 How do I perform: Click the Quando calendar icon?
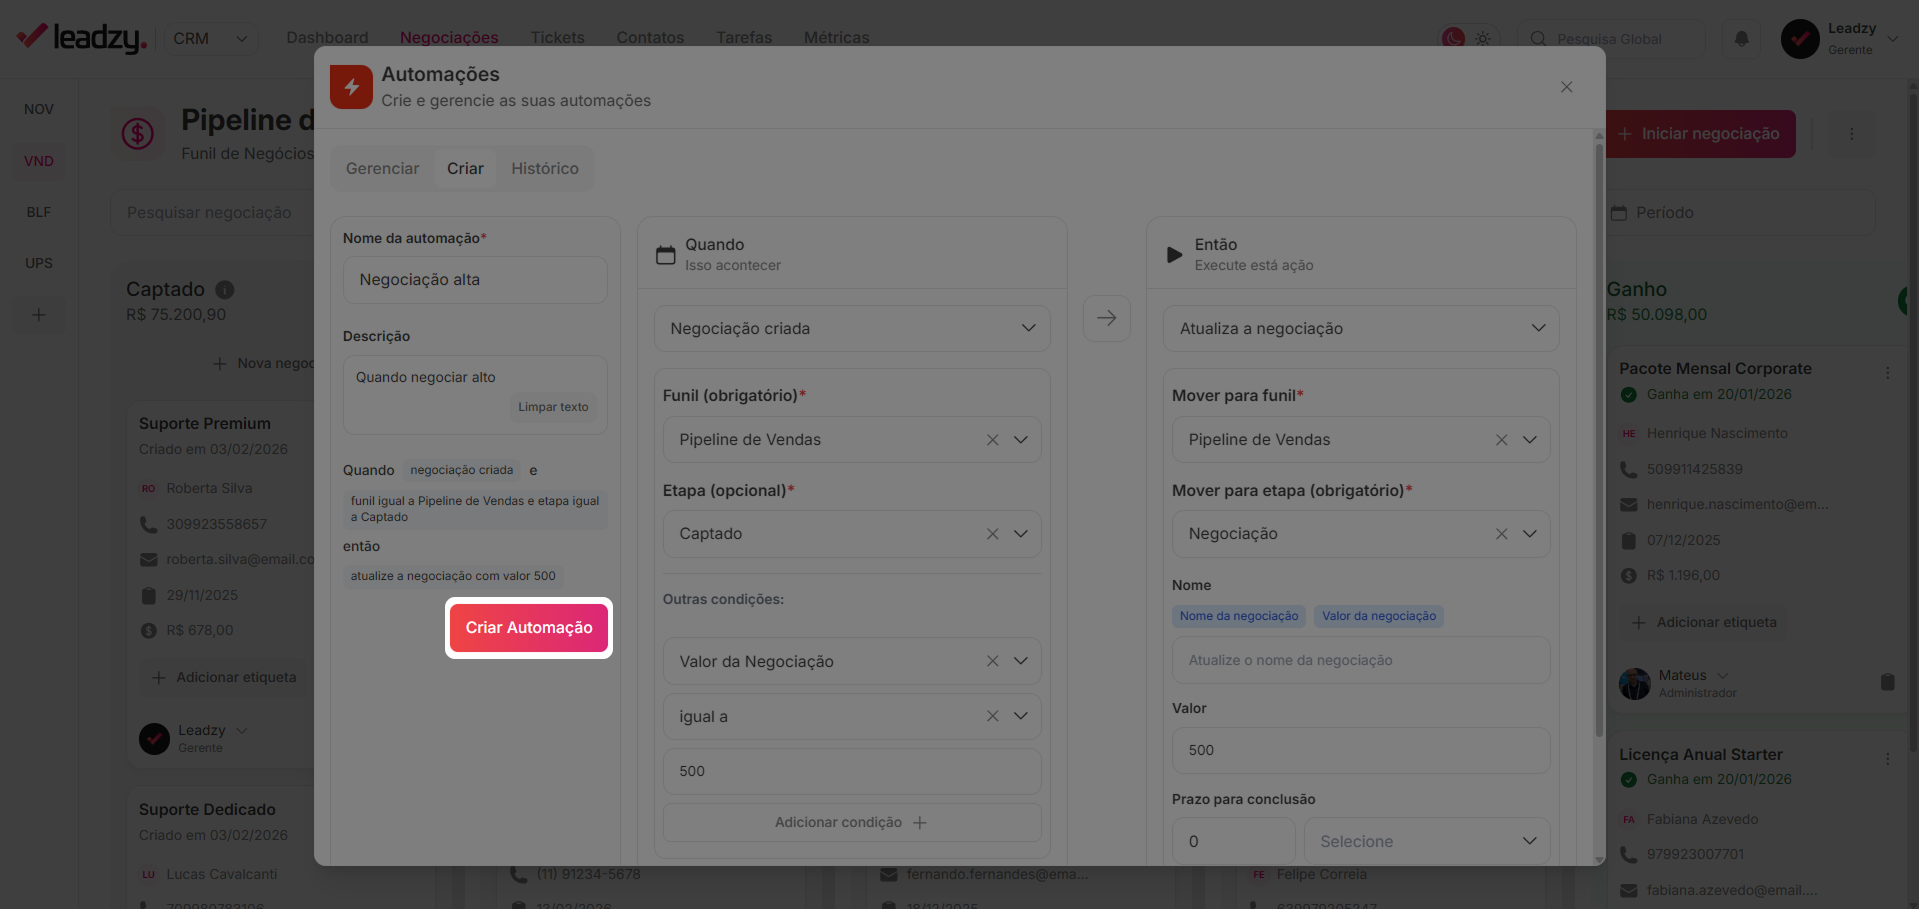click(666, 255)
